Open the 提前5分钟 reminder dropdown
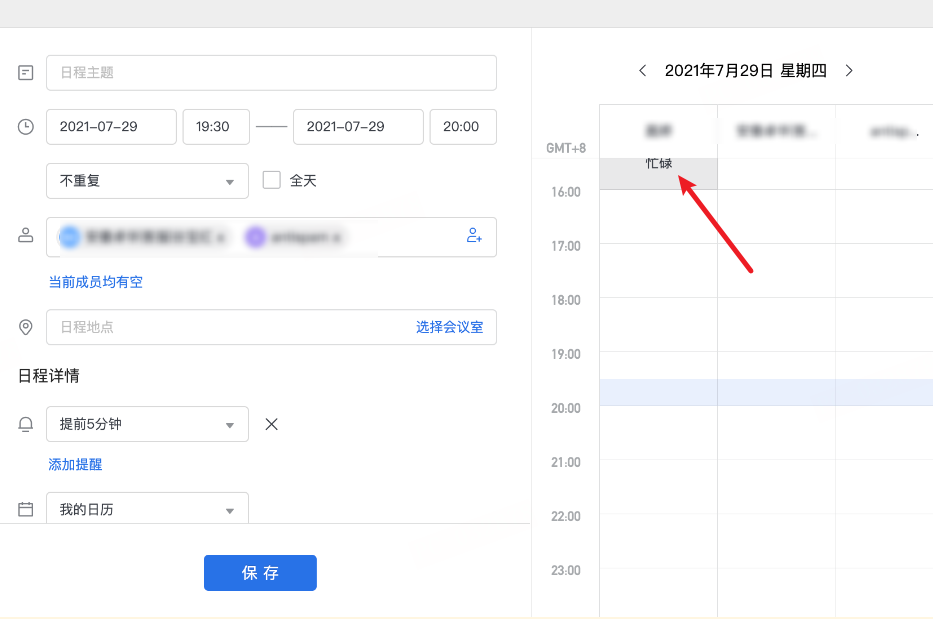This screenshot has height=633, width=933. click(x=148, y=424)
